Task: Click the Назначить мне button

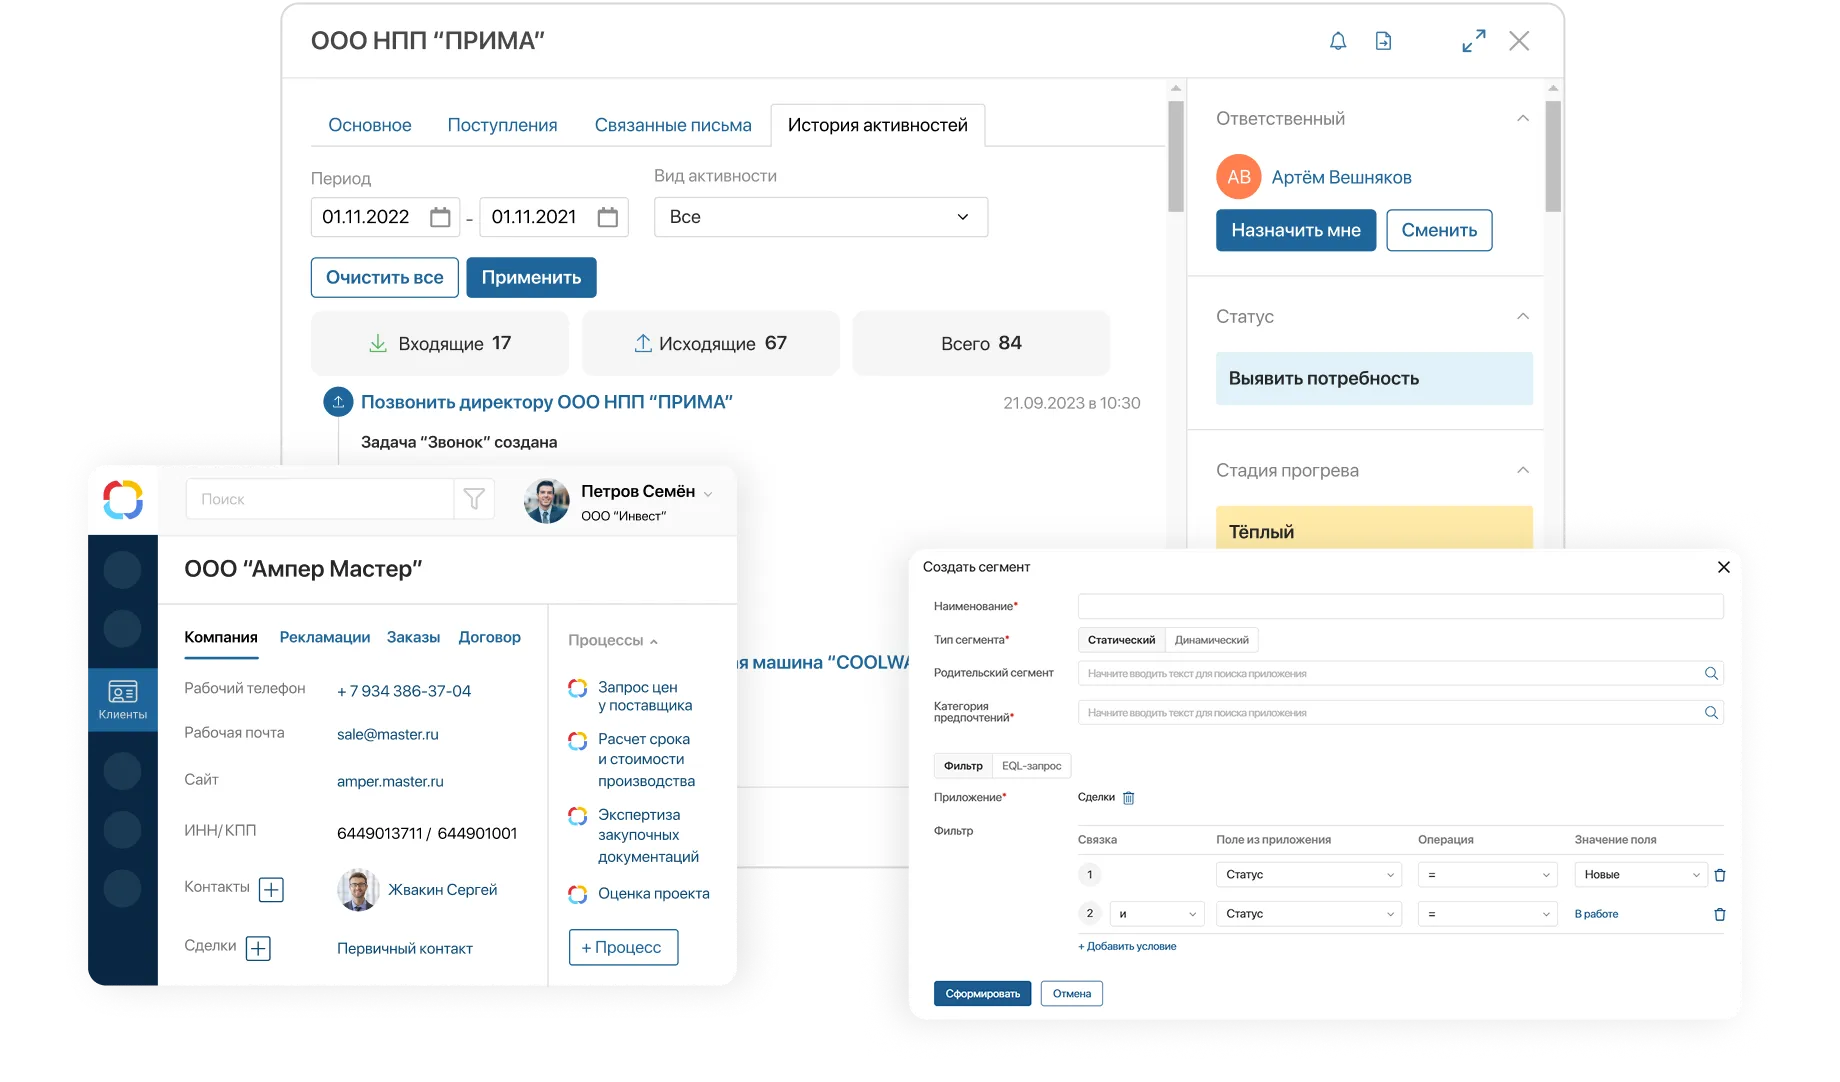Action: coord(1295,230)
